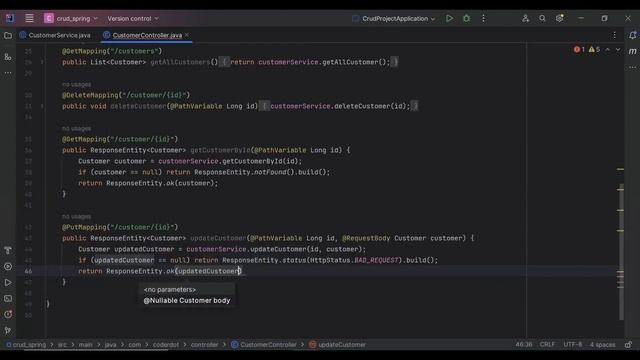Click getCustomerById method name
The height and width of the screenshot is (360, 640).
tap(220, 150)
